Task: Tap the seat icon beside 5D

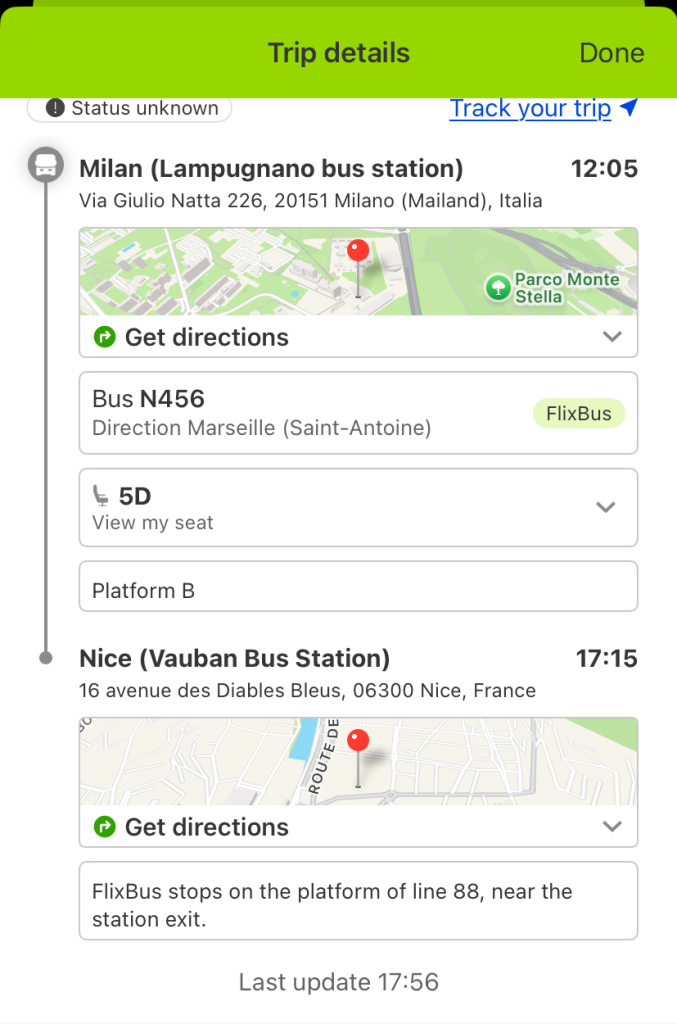Action: coord(101,495)
